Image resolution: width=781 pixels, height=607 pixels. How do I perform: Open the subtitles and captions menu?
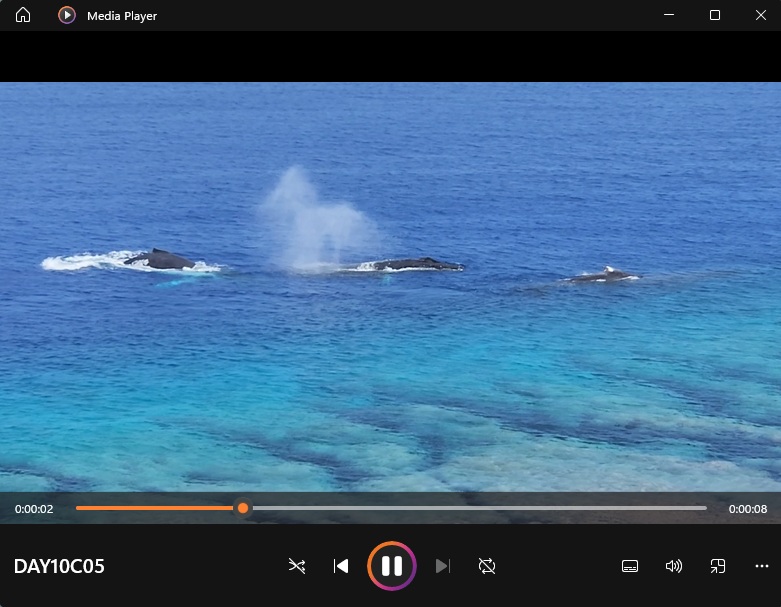[x=630, y=566]
